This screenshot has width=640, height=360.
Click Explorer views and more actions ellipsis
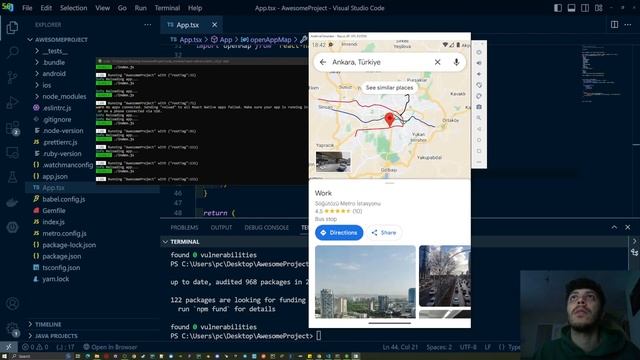(147, 25)
